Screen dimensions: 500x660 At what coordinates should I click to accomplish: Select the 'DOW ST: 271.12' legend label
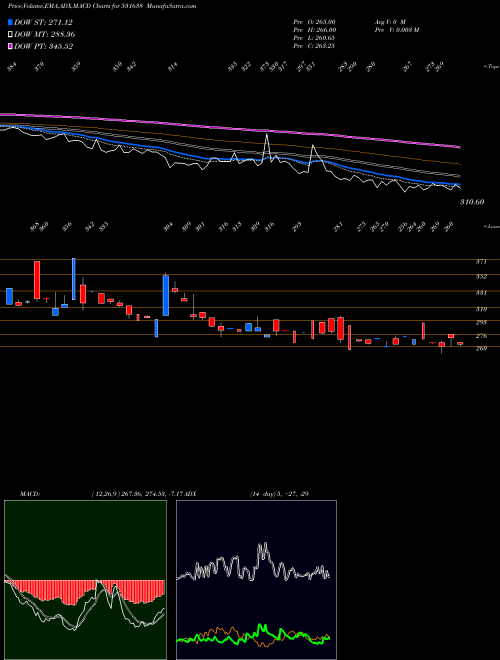43,22
